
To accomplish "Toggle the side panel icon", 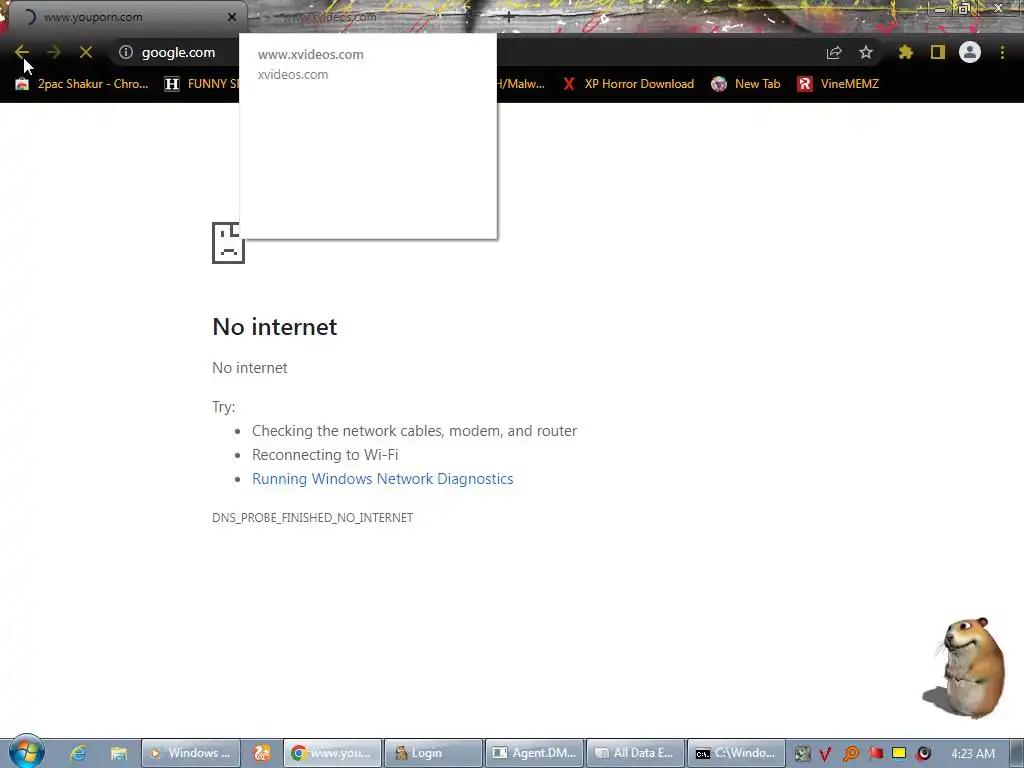I will tap(938, 52).
